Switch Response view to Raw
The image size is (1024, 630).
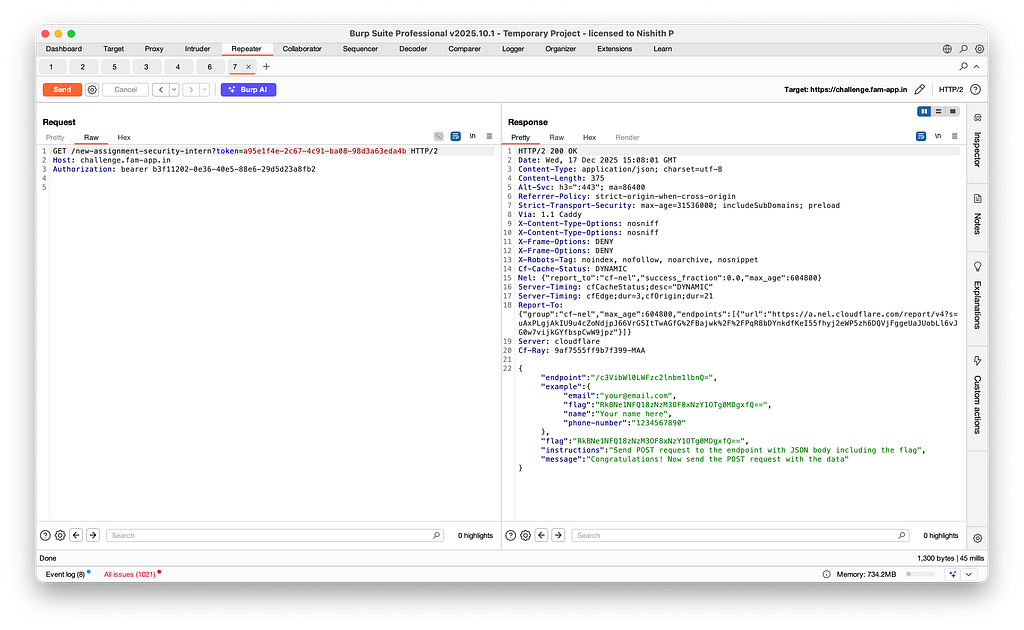pyautogui.click(x=556, y=137)
